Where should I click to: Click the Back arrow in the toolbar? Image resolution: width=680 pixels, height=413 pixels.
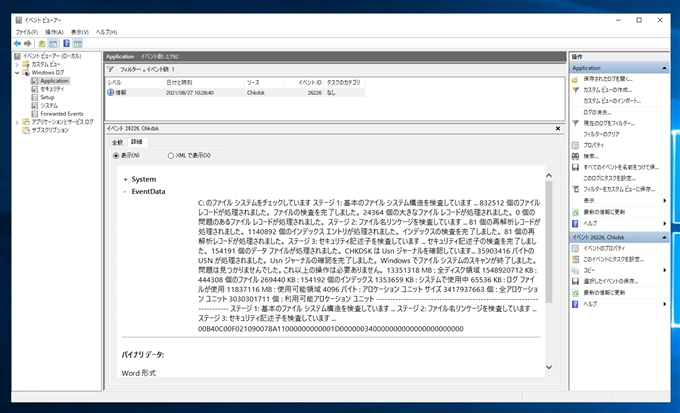[17, 43]
